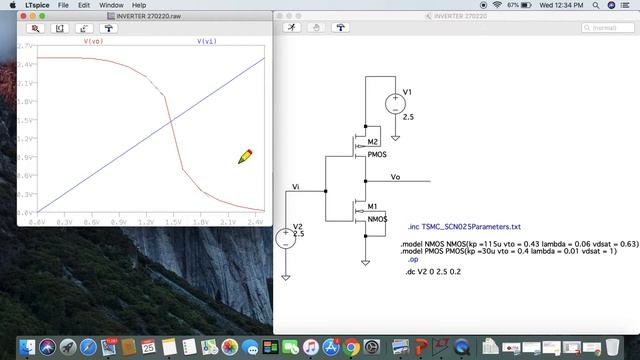The height and width of the screenshot is (360, 640).
Task: Open FaceTime from the Dock
Action: point(291,347)
